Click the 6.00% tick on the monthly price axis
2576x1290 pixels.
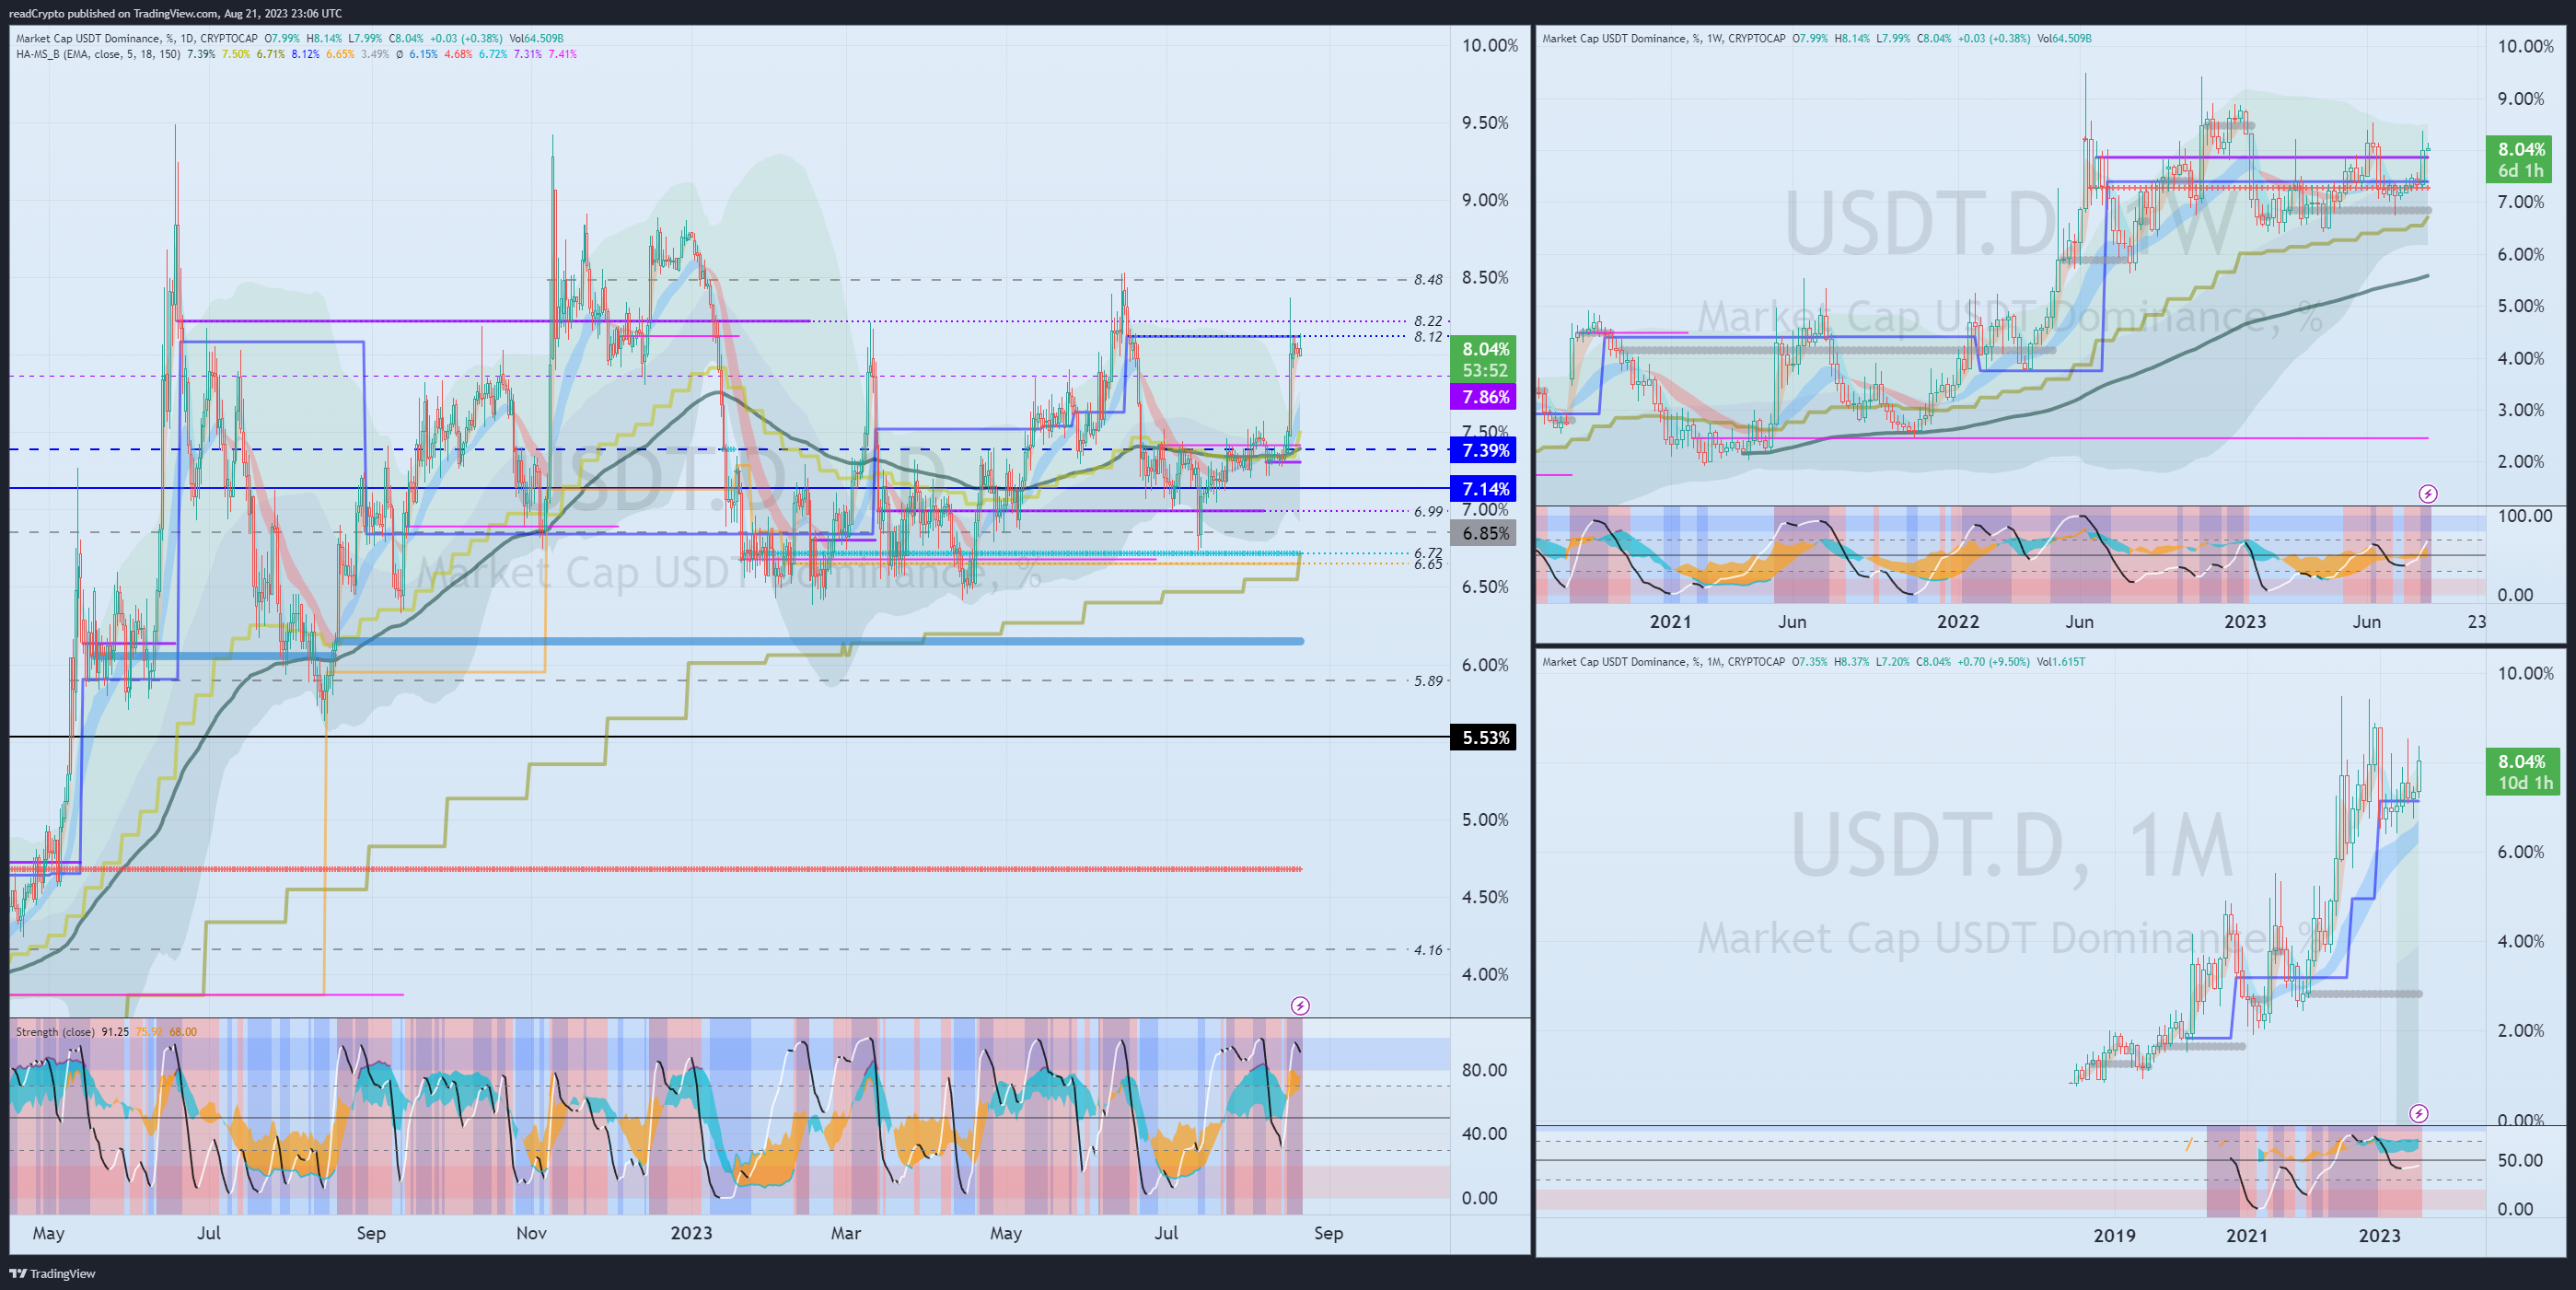[x=2521, y=852]
